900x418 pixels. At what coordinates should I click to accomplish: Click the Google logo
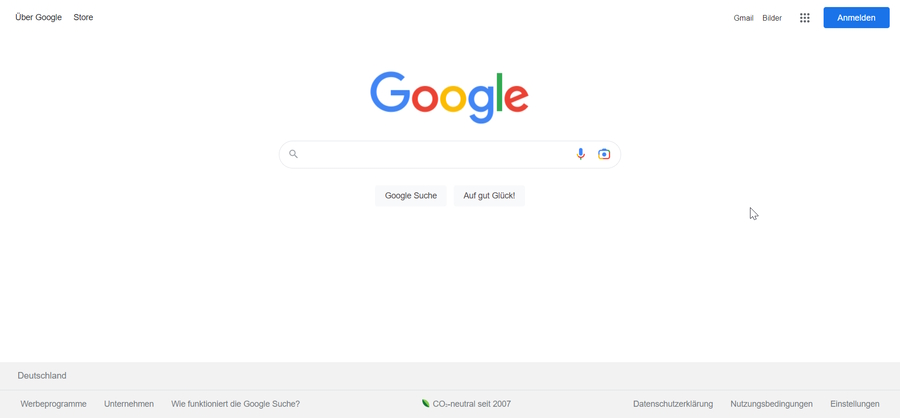pyautogui.click(x=449, y=97)
